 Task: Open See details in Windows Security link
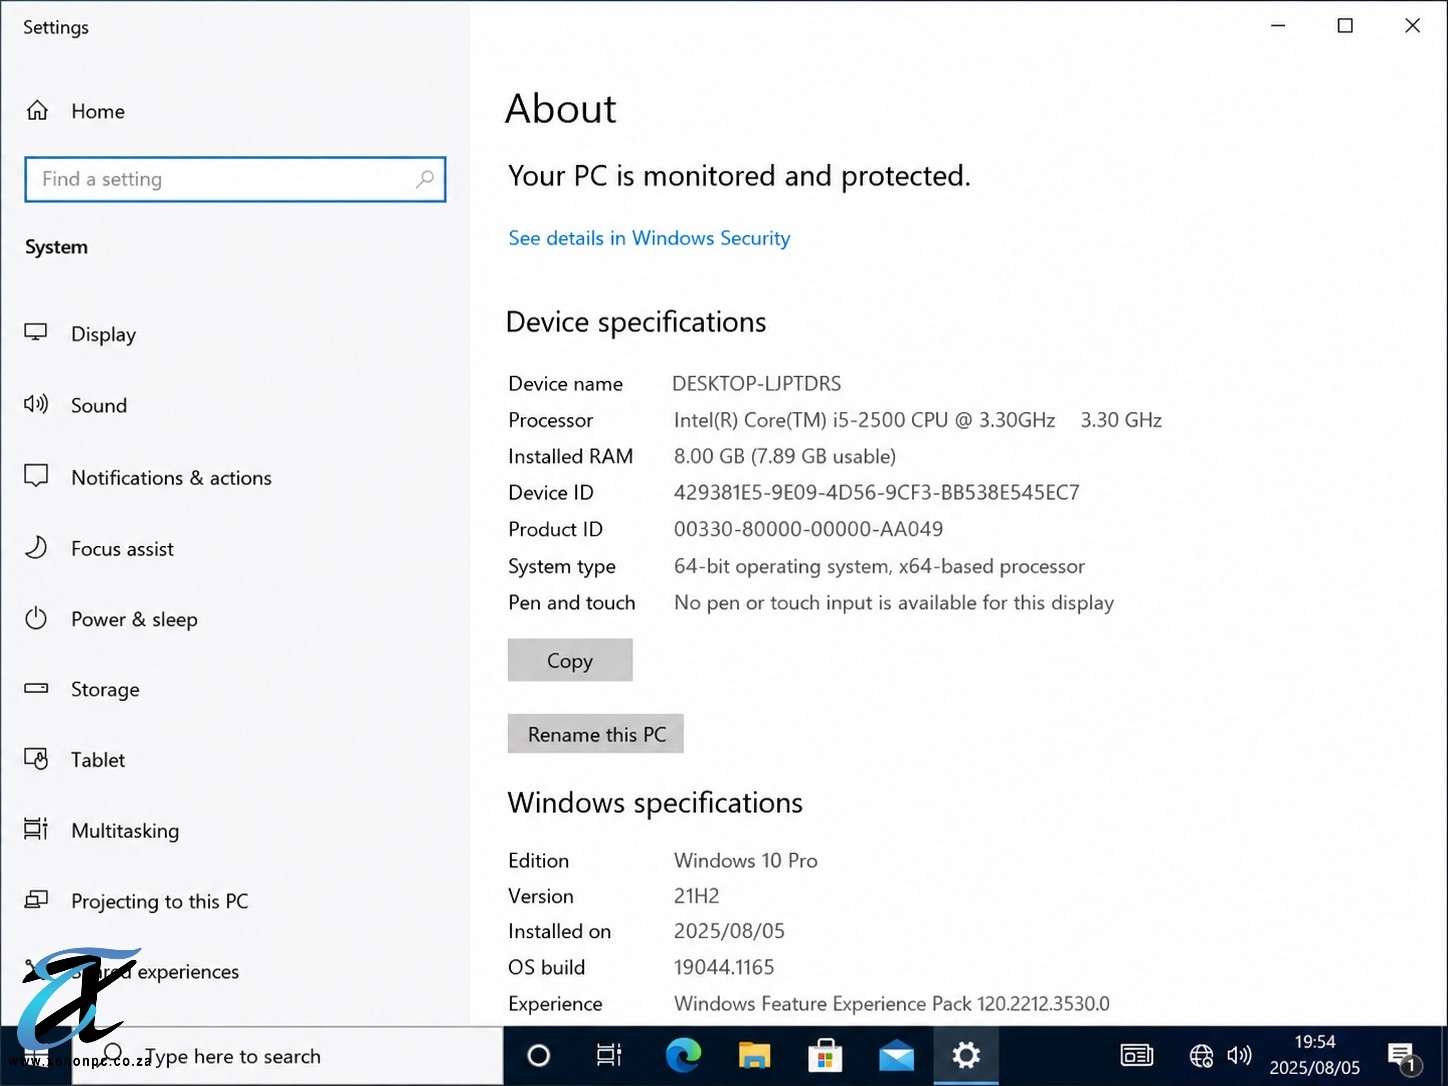click(649, 238)
